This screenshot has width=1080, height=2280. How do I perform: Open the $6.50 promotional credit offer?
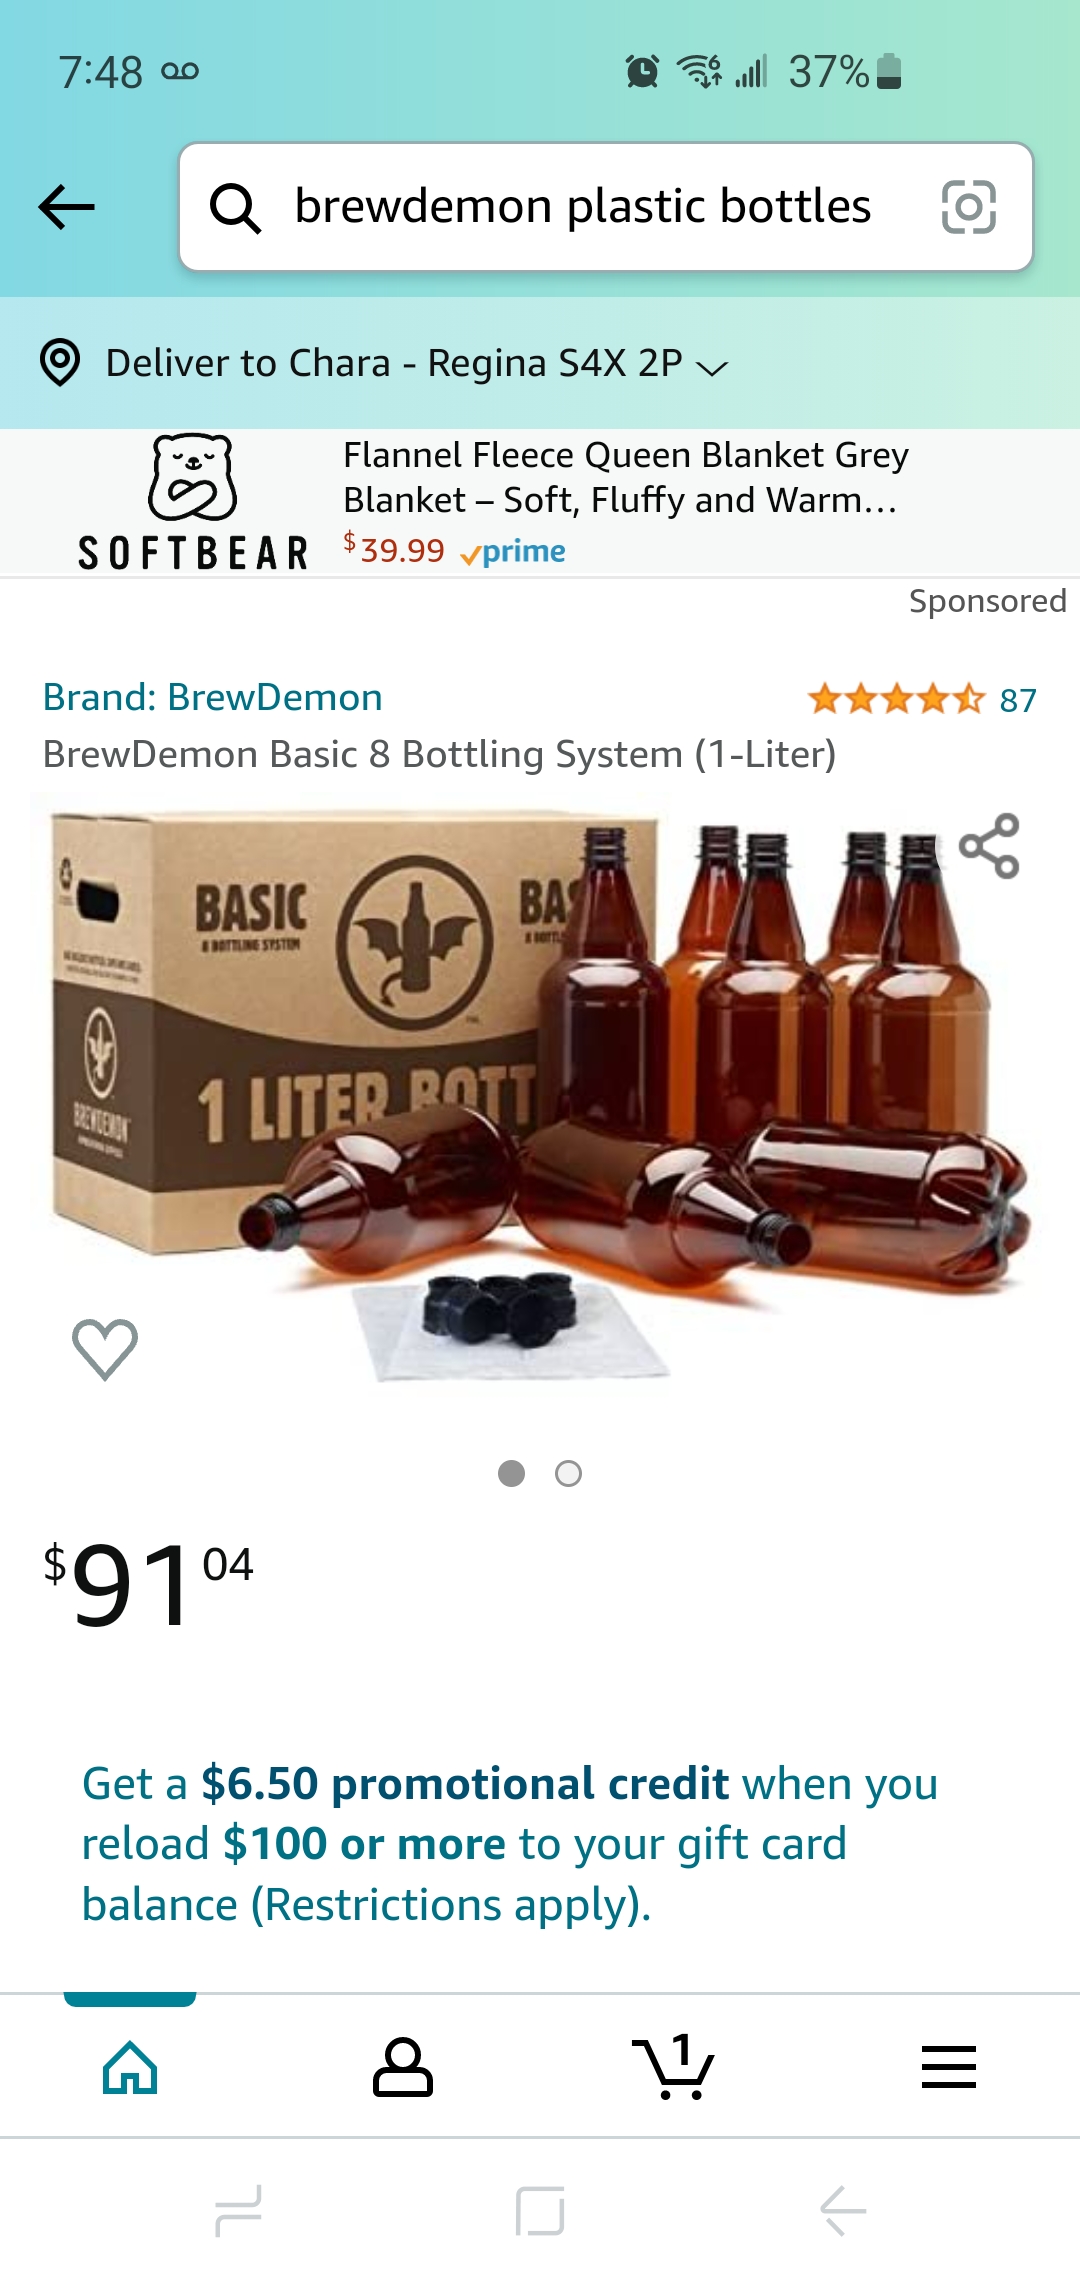(x=510, y=1844)
